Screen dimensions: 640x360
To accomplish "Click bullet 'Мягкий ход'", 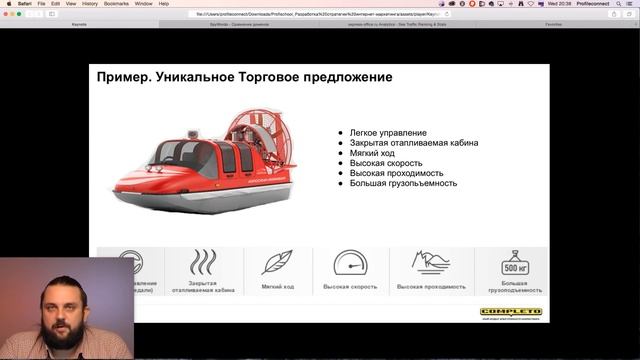I will [372, 153].
